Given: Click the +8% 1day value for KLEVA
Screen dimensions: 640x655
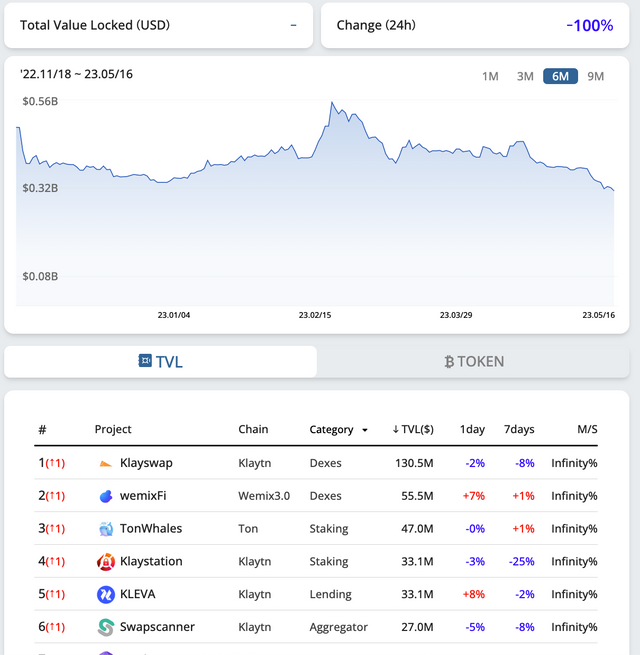Looking at the screenshot, I should point(474,594).
